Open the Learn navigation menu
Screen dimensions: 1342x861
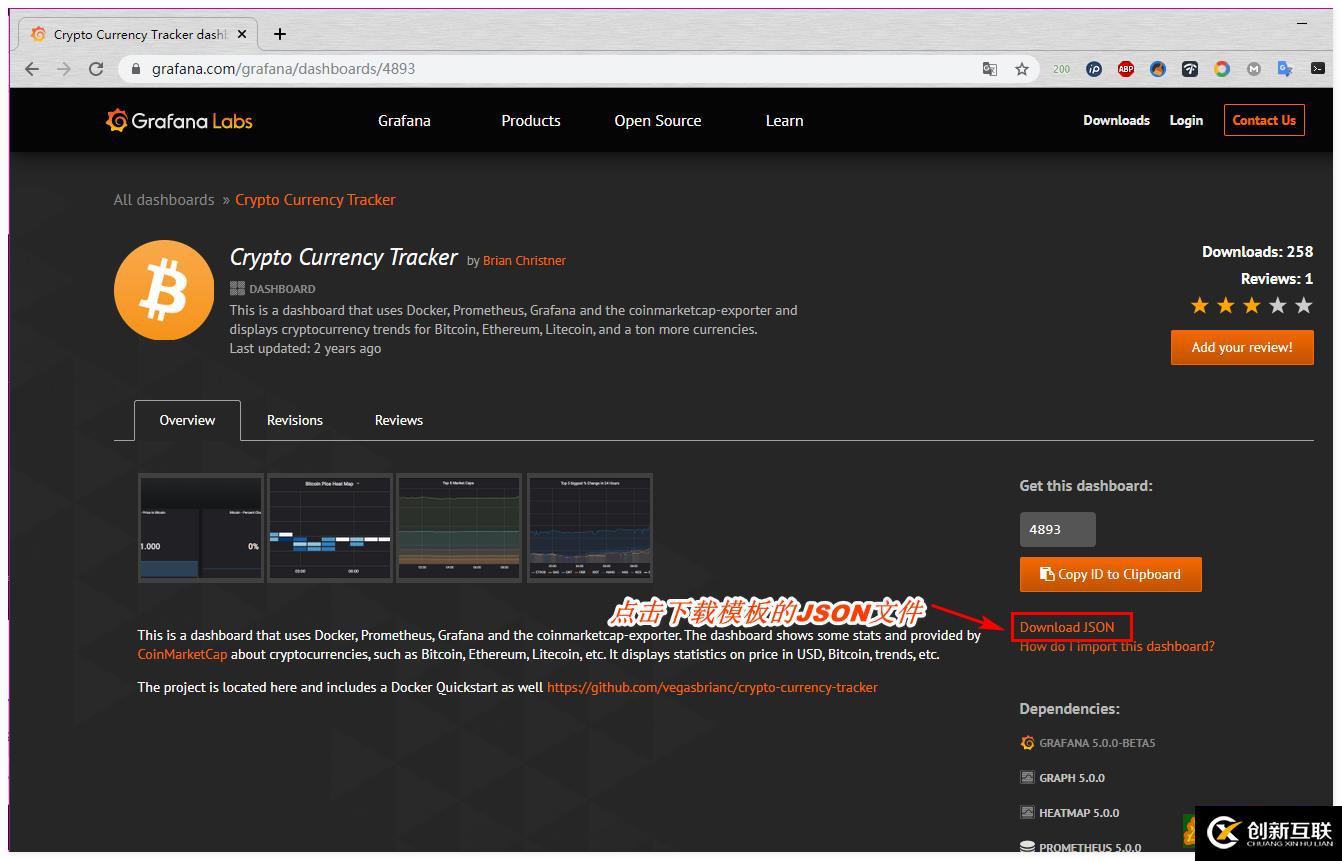[785, 121]
